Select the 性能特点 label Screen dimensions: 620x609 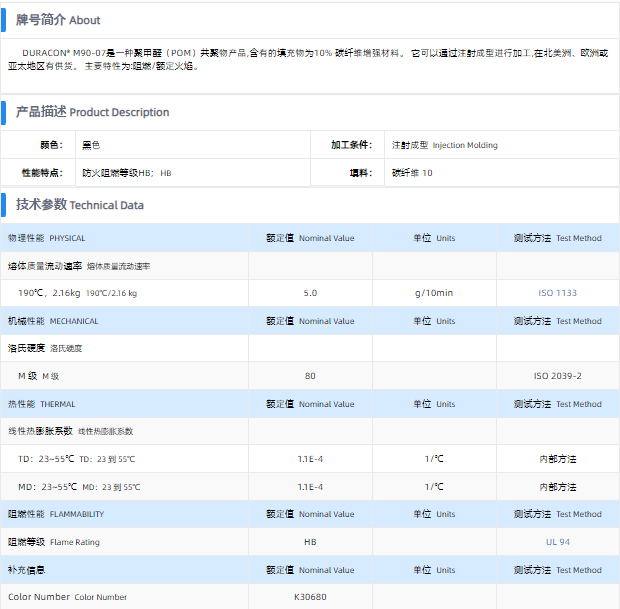coord(42,173)
